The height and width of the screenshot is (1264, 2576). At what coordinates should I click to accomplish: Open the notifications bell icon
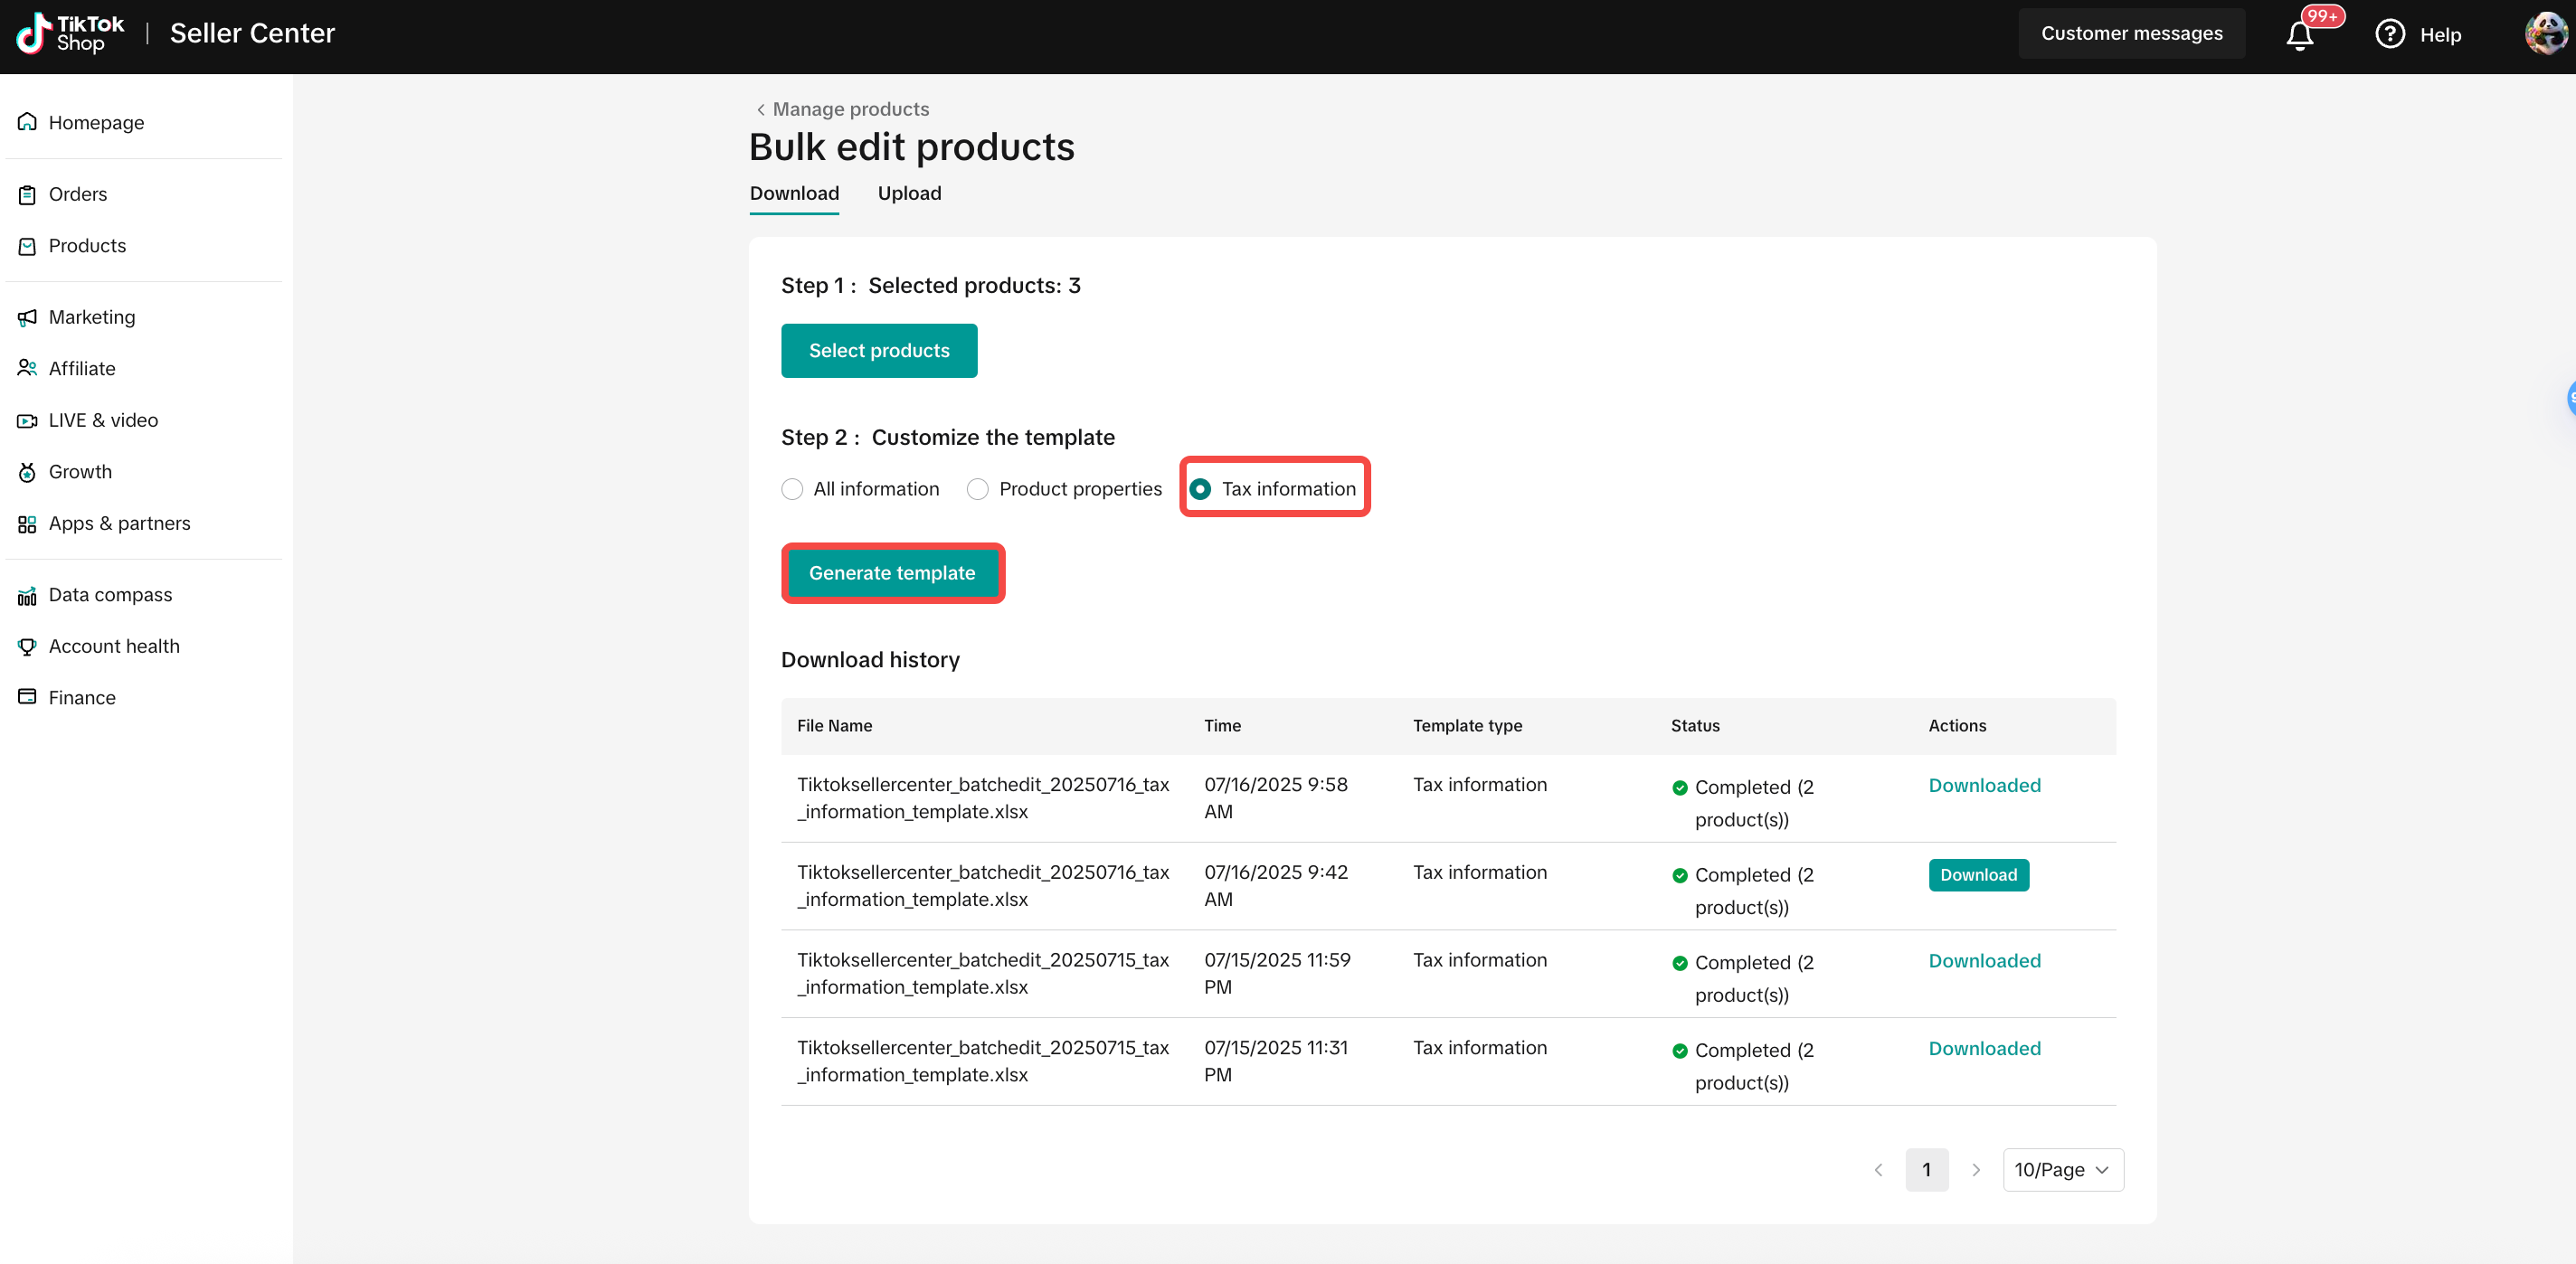[2299, 35]
